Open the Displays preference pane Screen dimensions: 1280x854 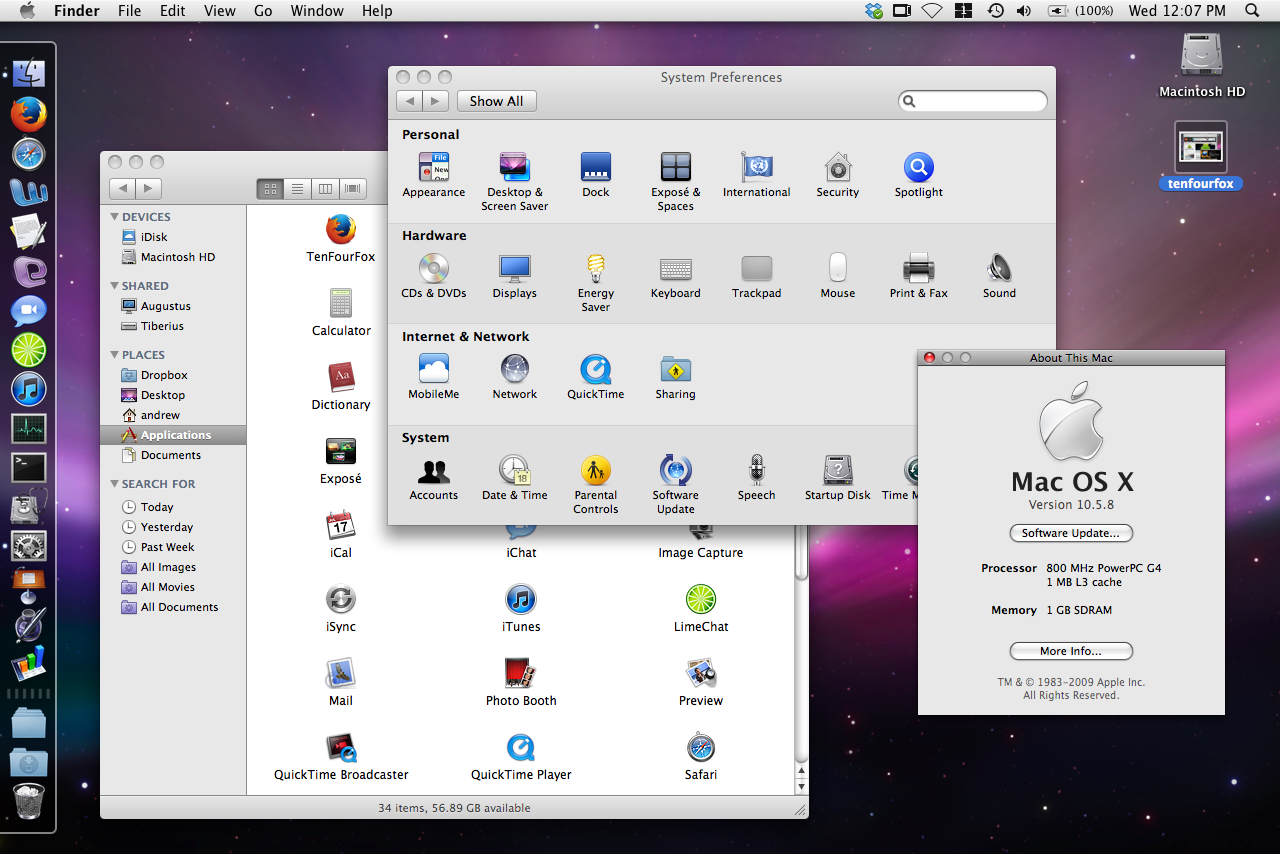point(514,268)
